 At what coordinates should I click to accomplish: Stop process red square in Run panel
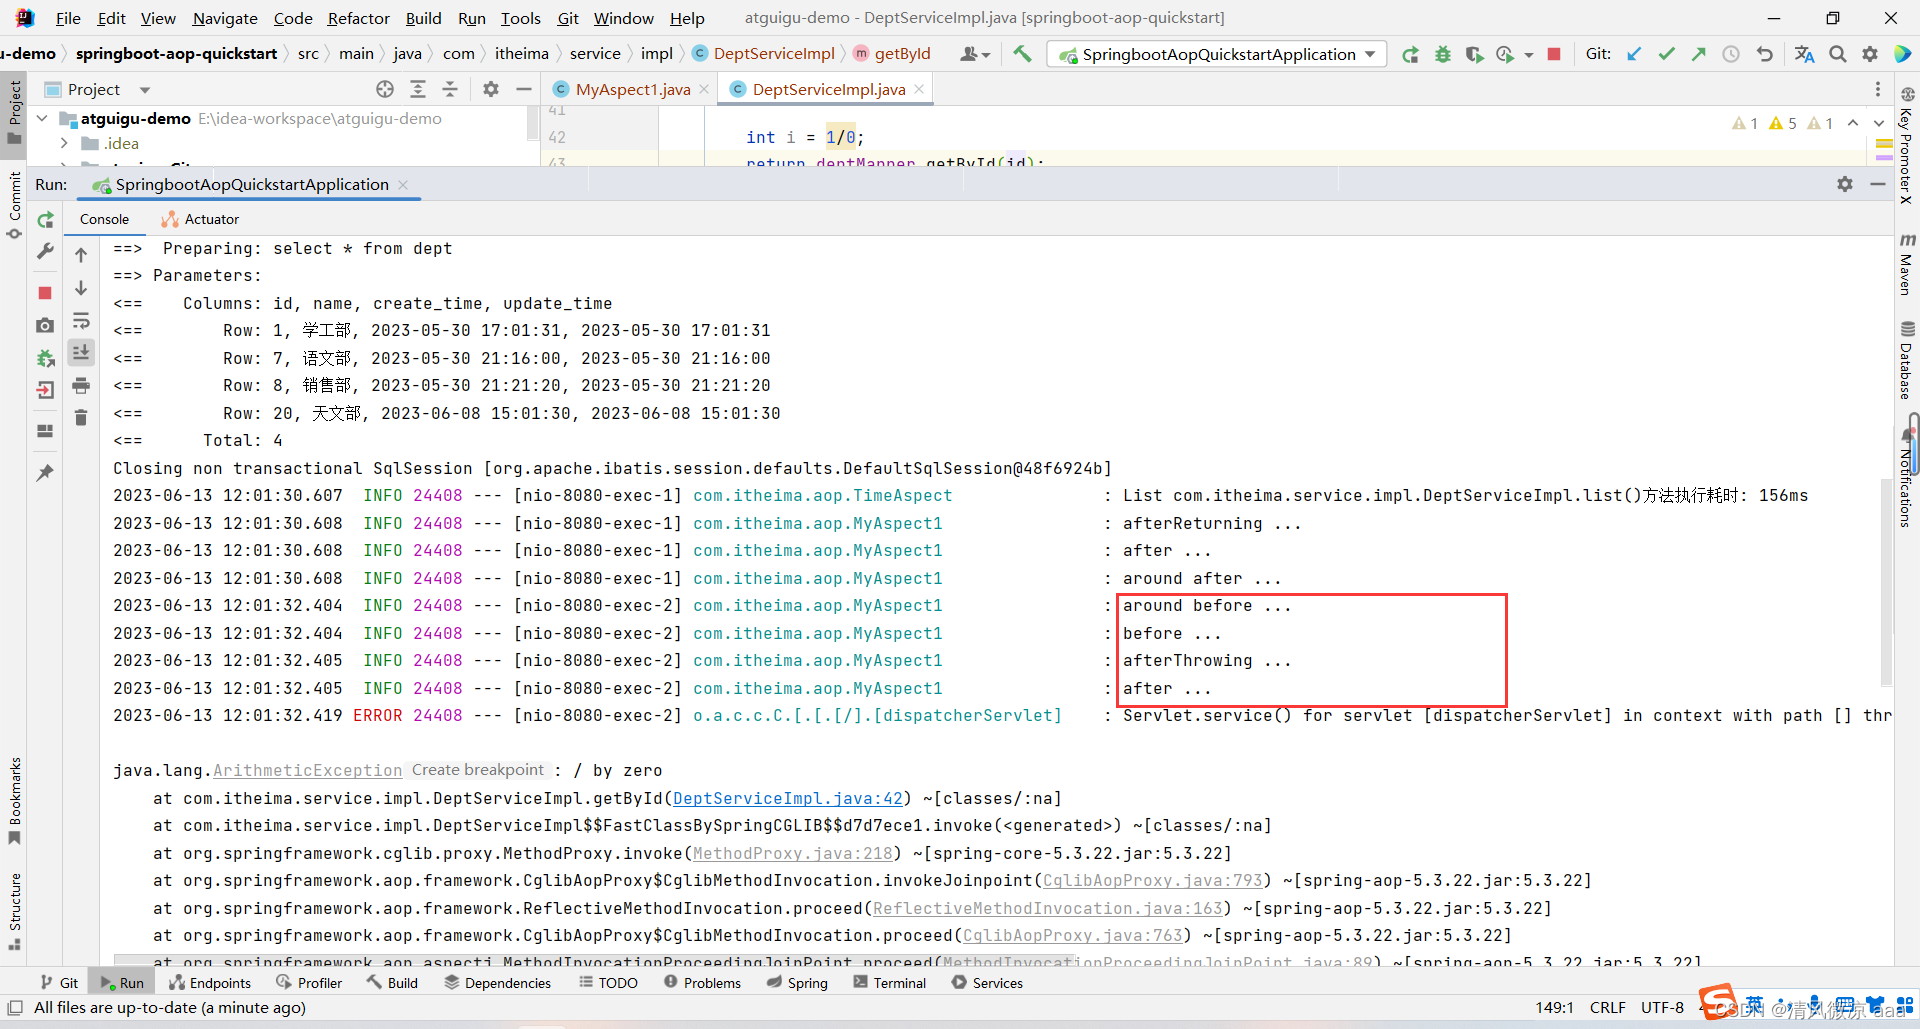point(45,293)
